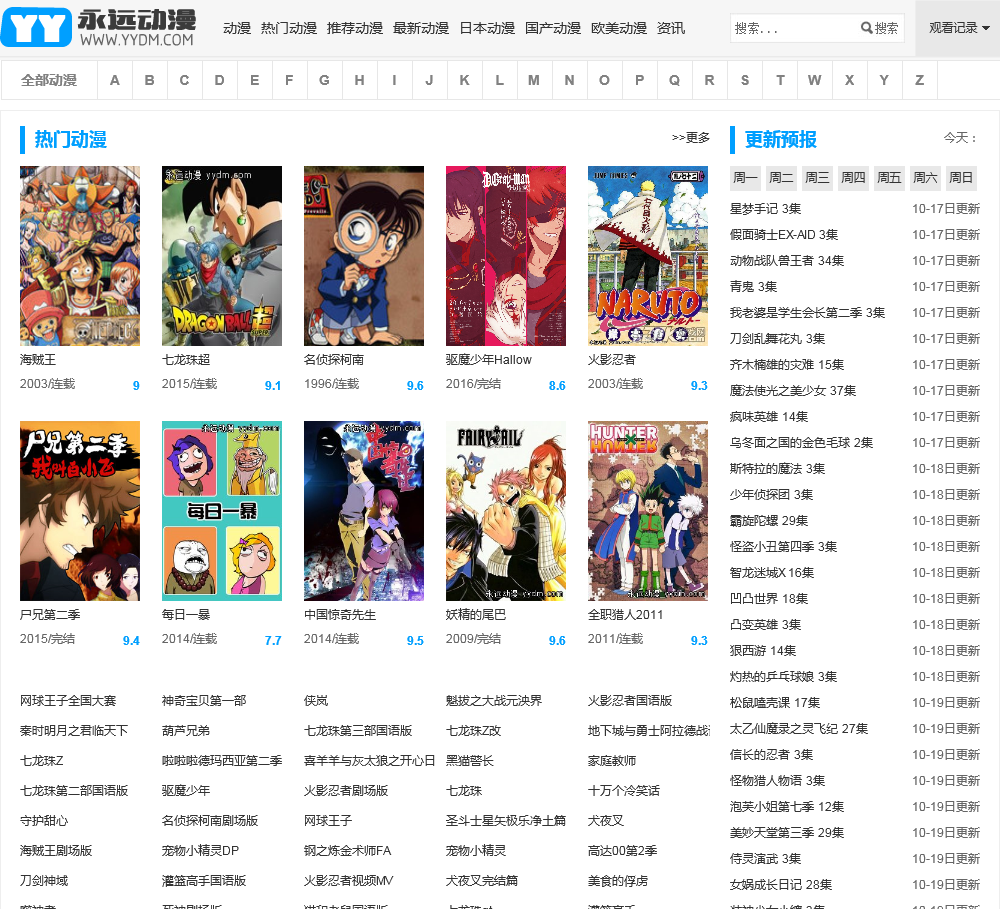The height and width of the screenshot is (909, 1000).
Task: Go to 推荐动漫 in the navigation bar
Action: click(x=355, y=29)
